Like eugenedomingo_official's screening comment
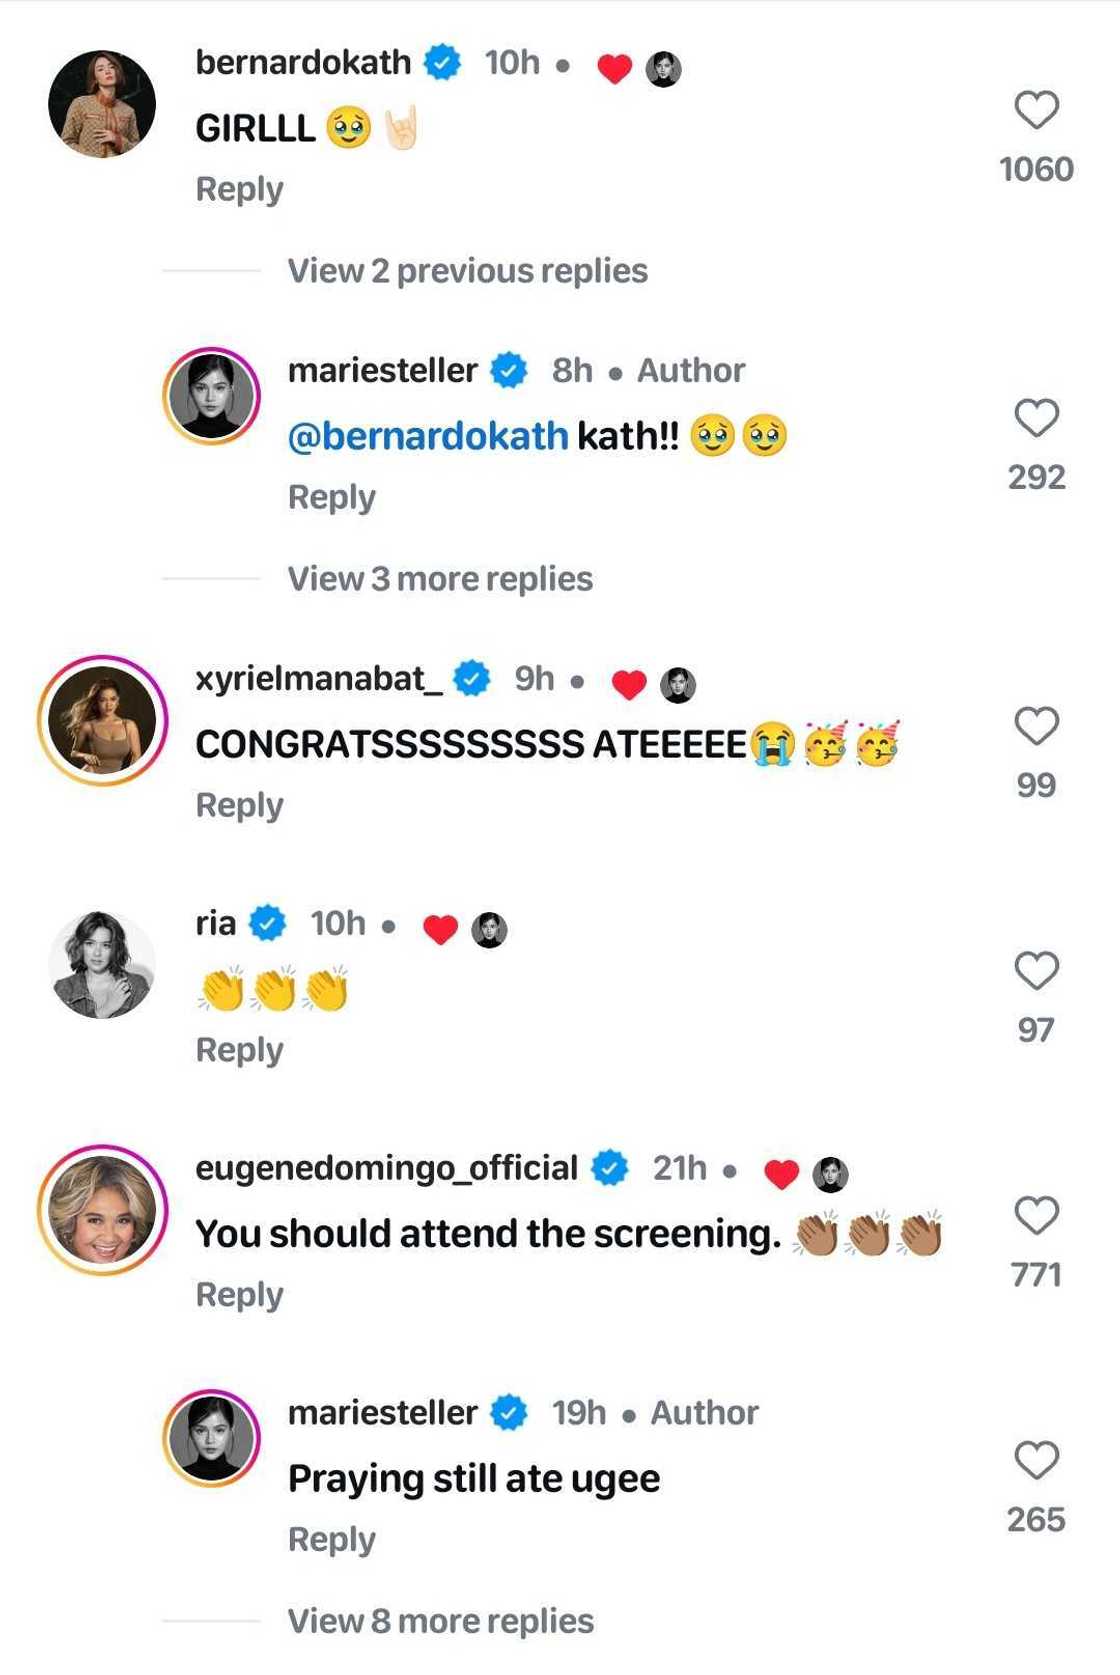 click(x=1036, y=1216)
